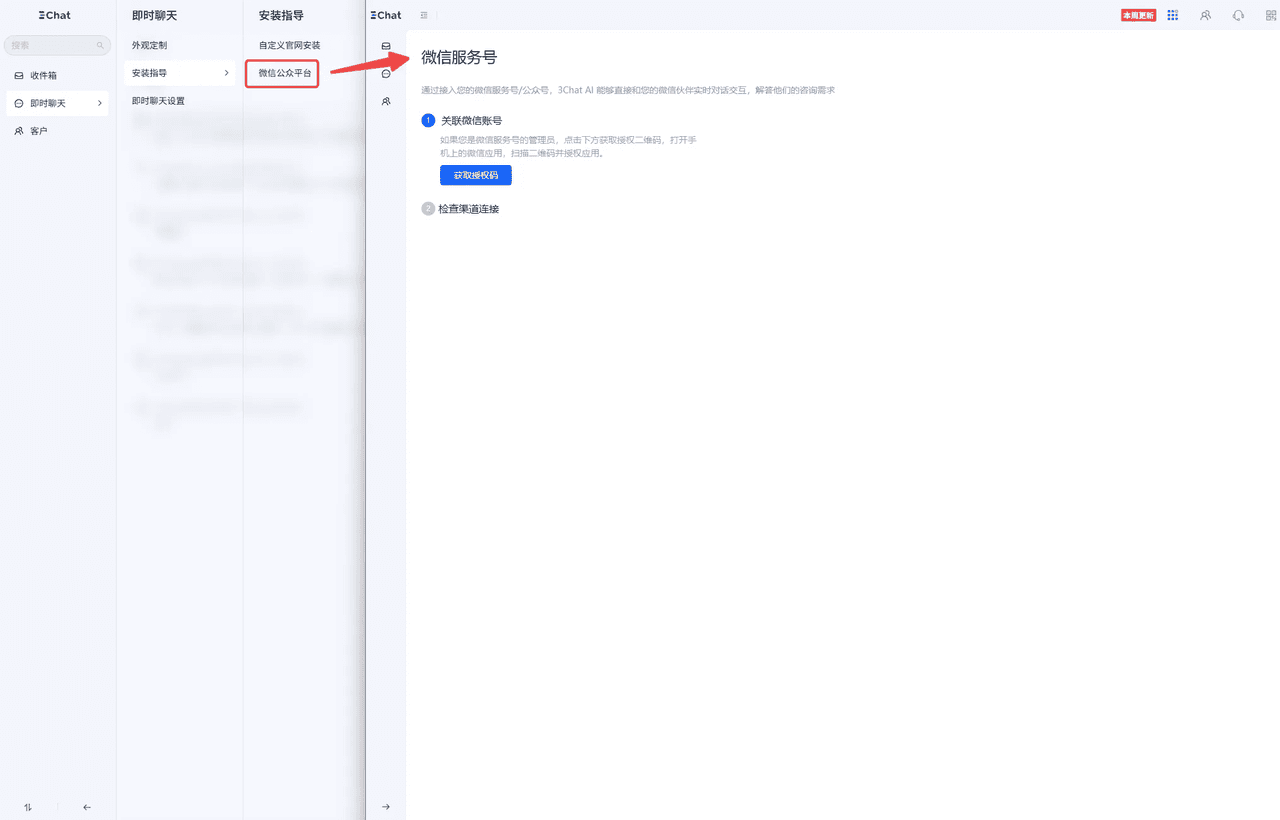
Task: Open the QR code icon at top right
Action: 1271,15
